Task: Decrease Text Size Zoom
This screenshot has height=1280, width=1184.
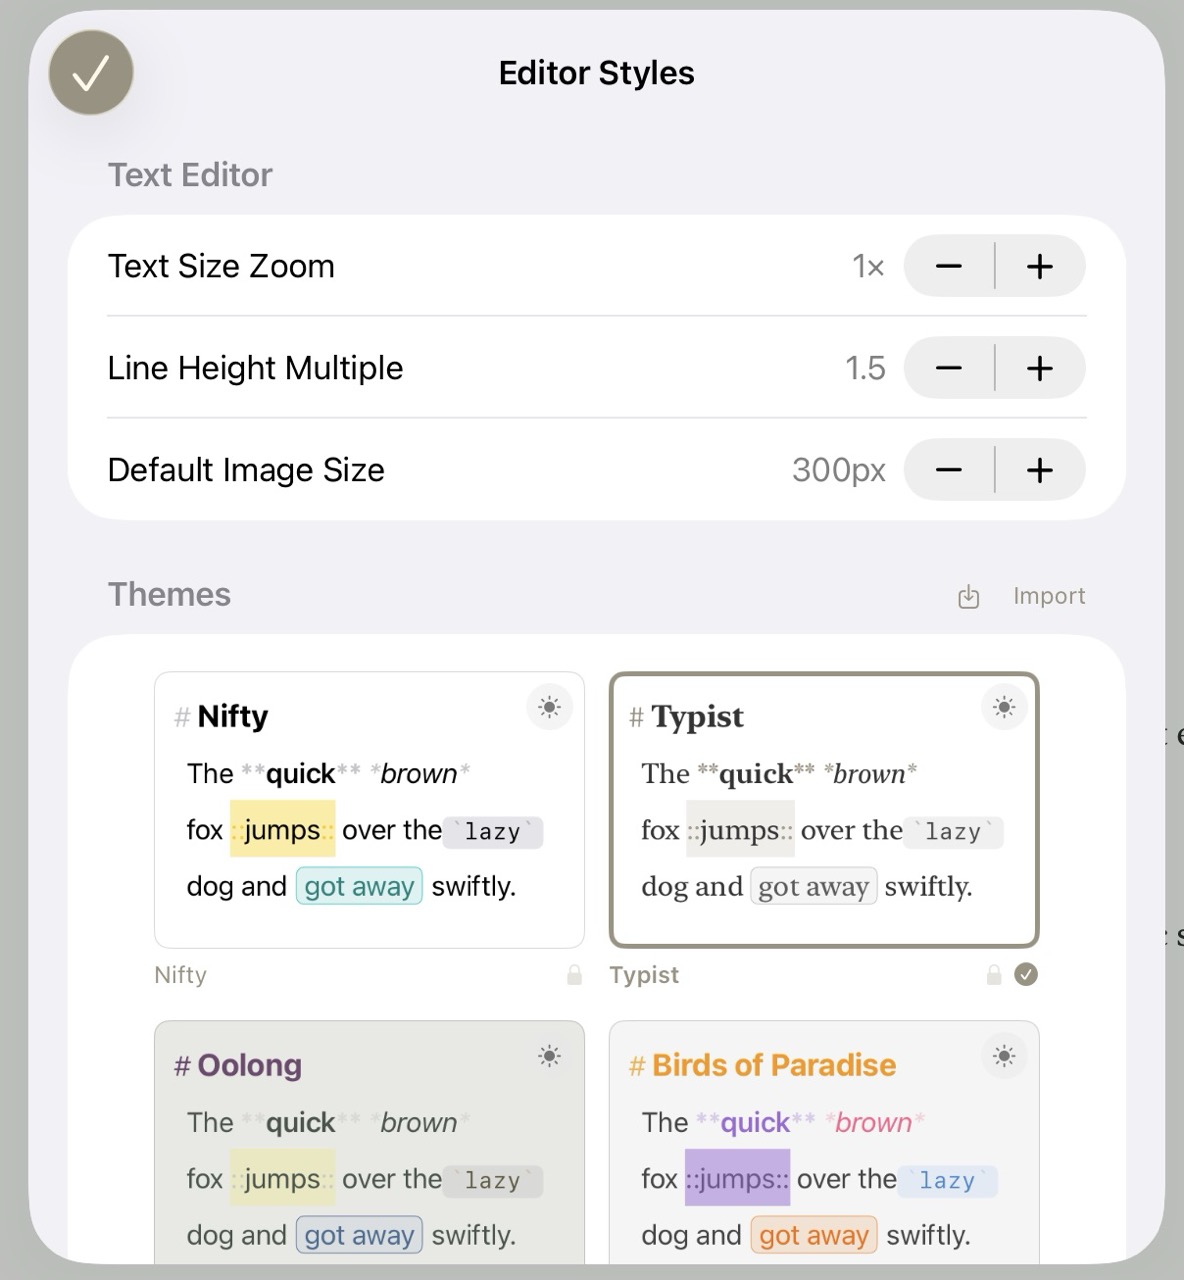Action: pyautogui.click(x=948, y=266)
